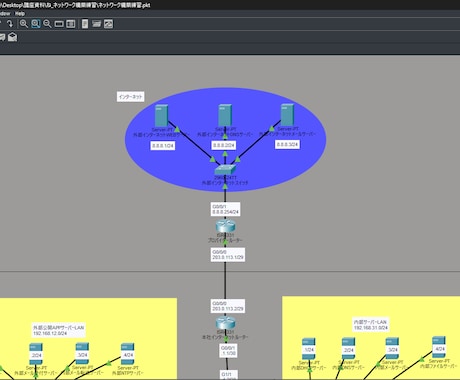This screenshot has height=380, width=460.
Task: Click the highlighted Zoom Reset magnifier icon
Action: click(x=36, y=24)
